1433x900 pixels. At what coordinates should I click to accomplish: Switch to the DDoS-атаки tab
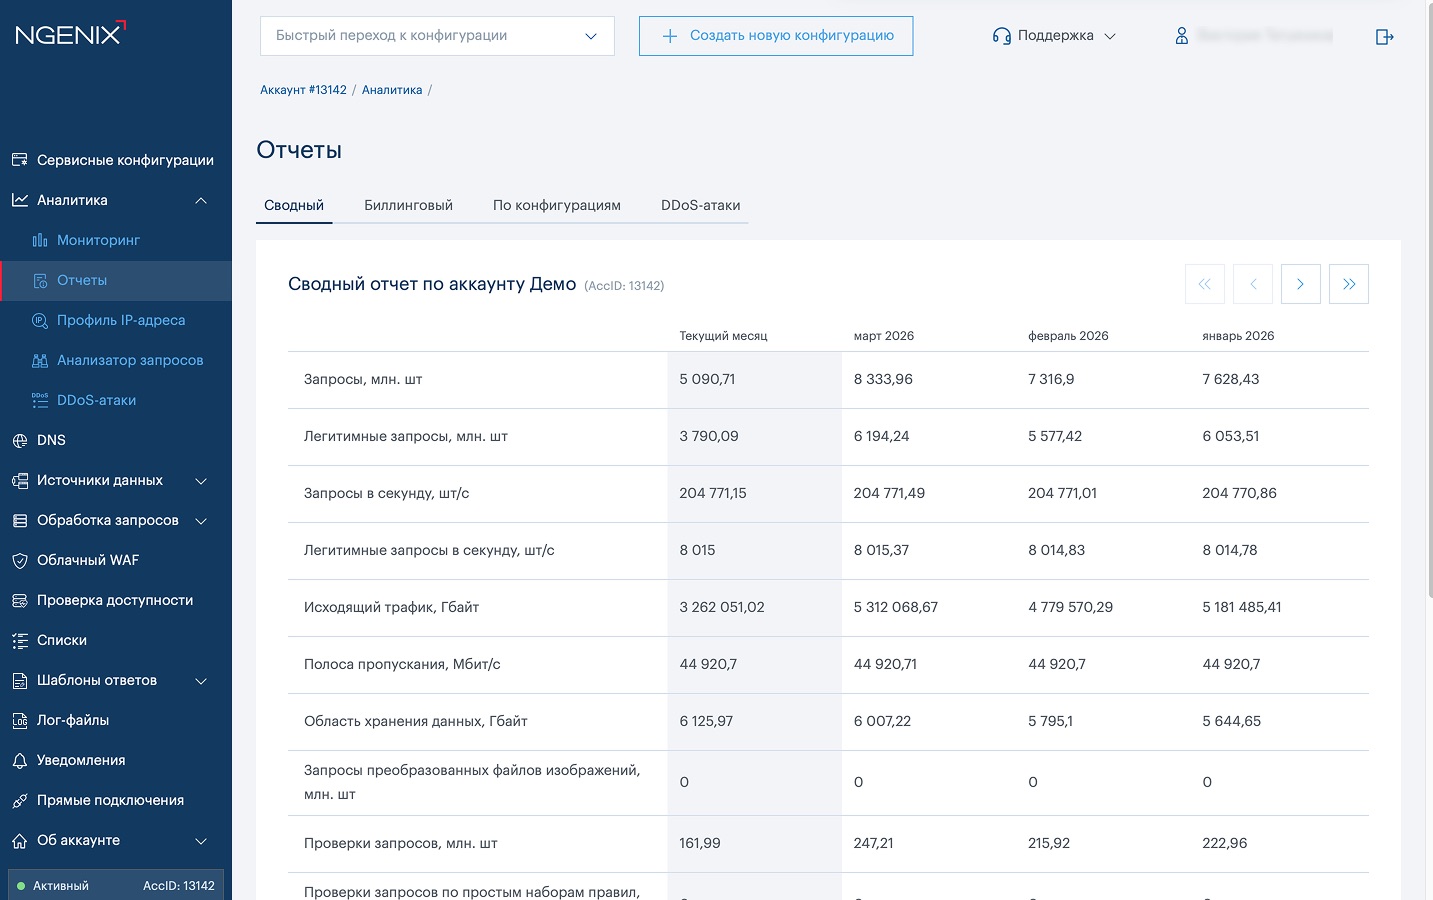click(x=700, y=205)
